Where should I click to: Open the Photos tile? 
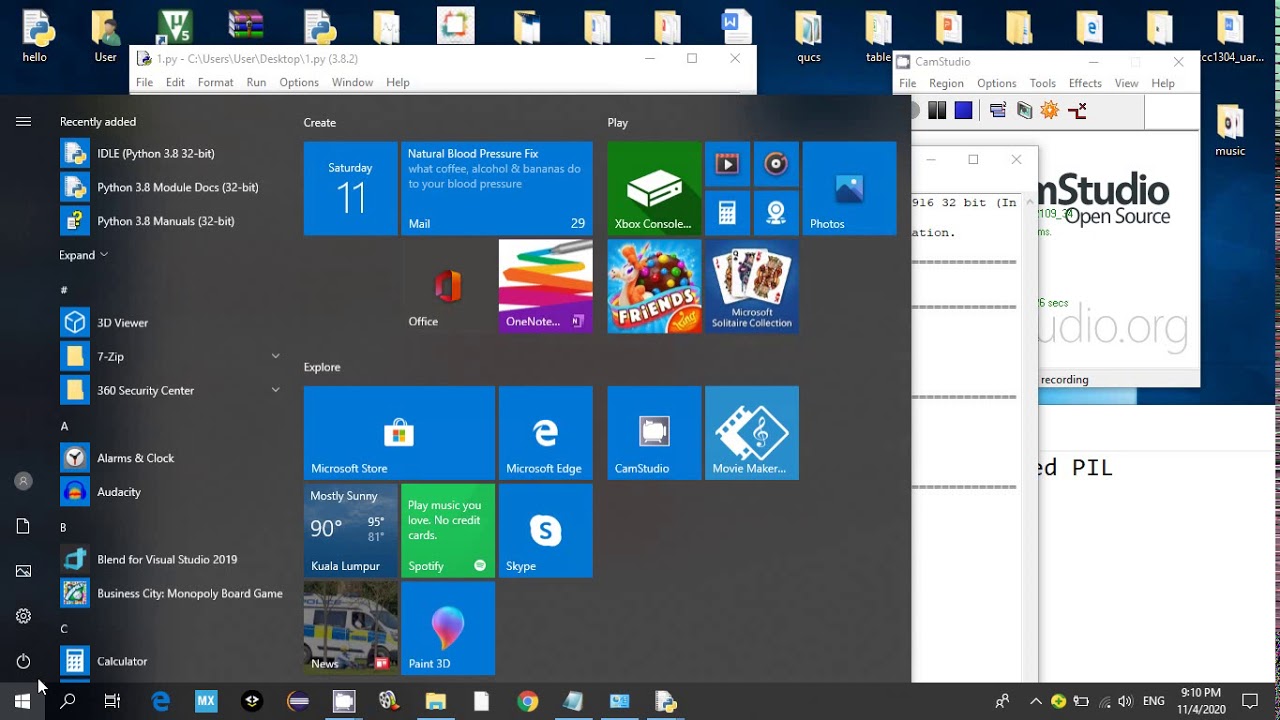[x=849, y=188]
